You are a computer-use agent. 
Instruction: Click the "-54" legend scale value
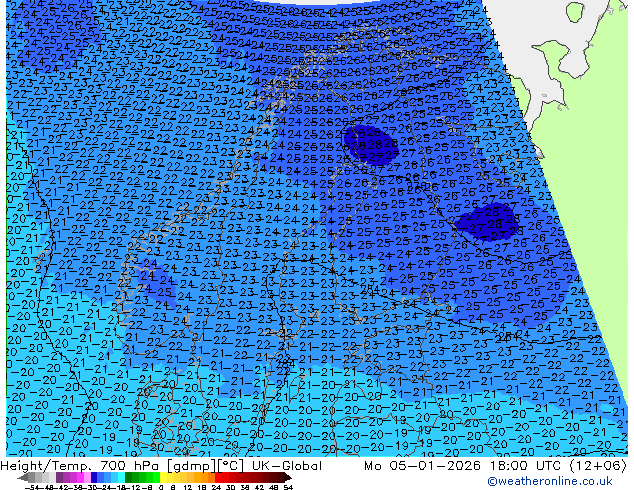click(32, 487)
